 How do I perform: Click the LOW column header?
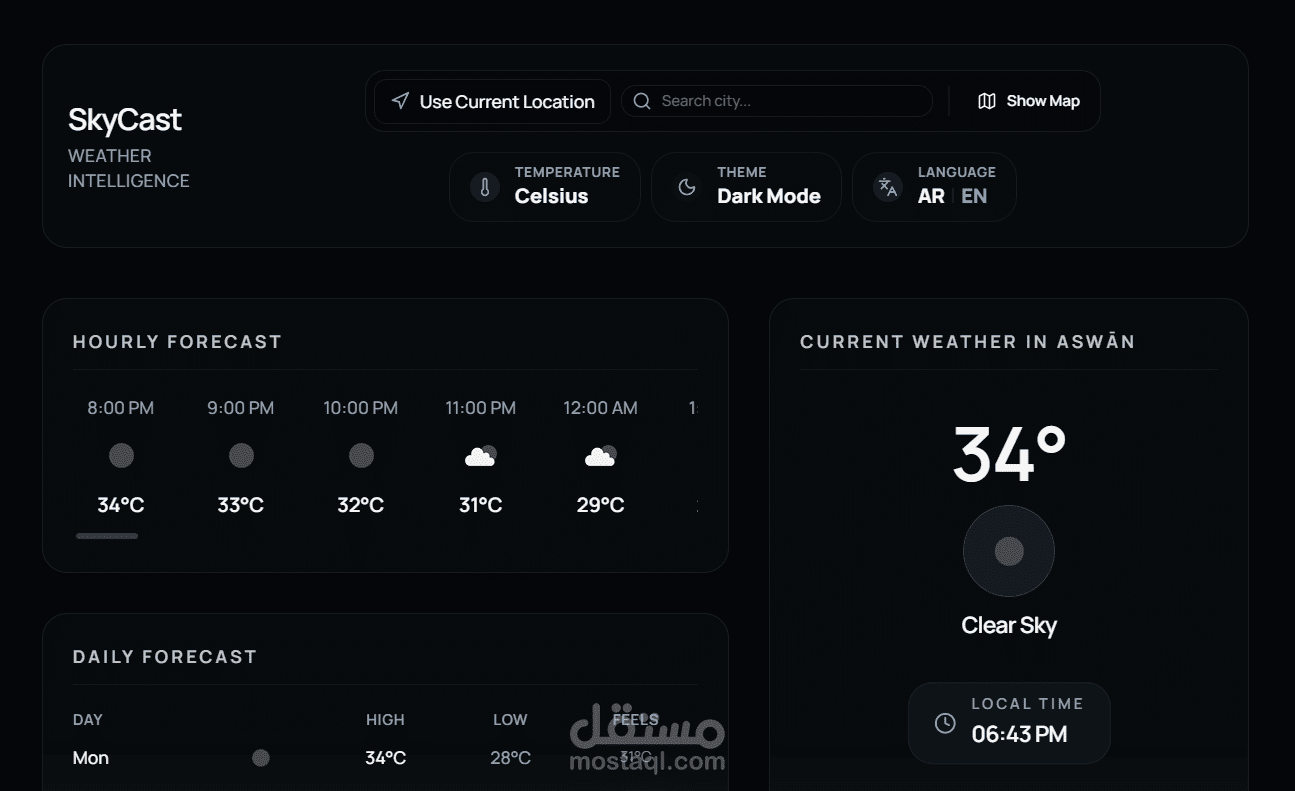(x=510, y=719)
